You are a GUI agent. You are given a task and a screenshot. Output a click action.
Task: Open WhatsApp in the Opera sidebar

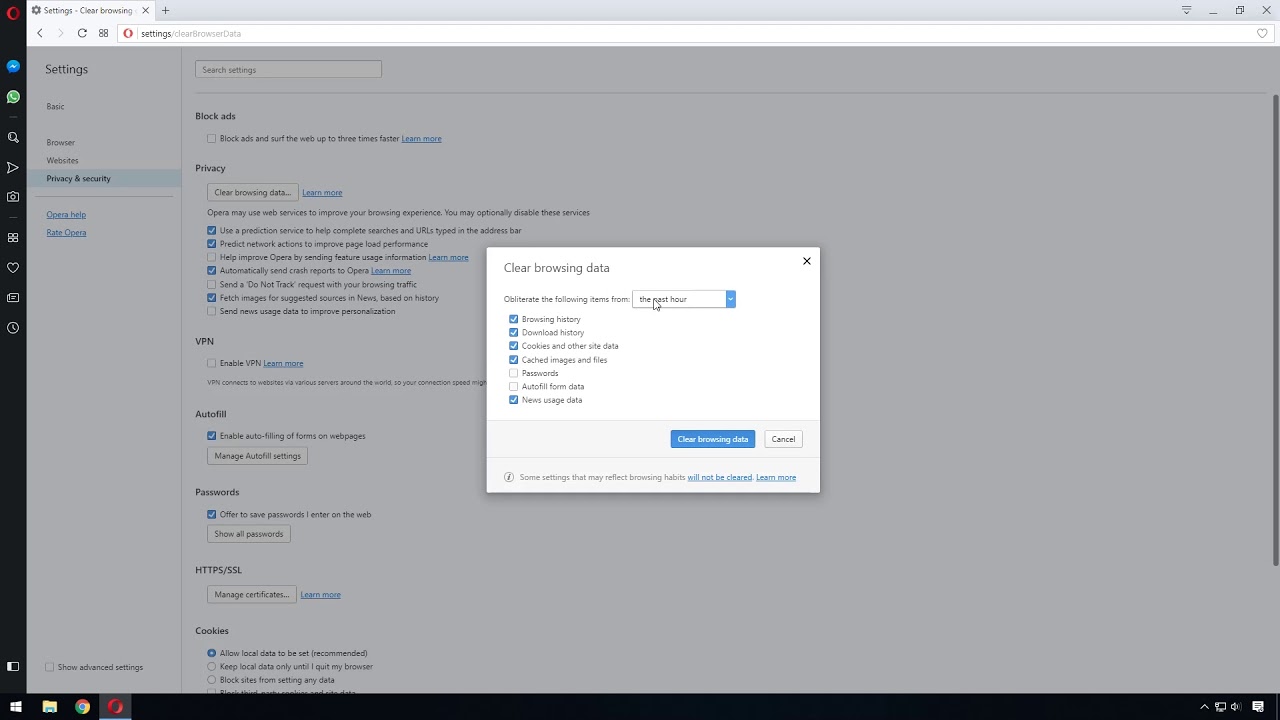[13, 97]
